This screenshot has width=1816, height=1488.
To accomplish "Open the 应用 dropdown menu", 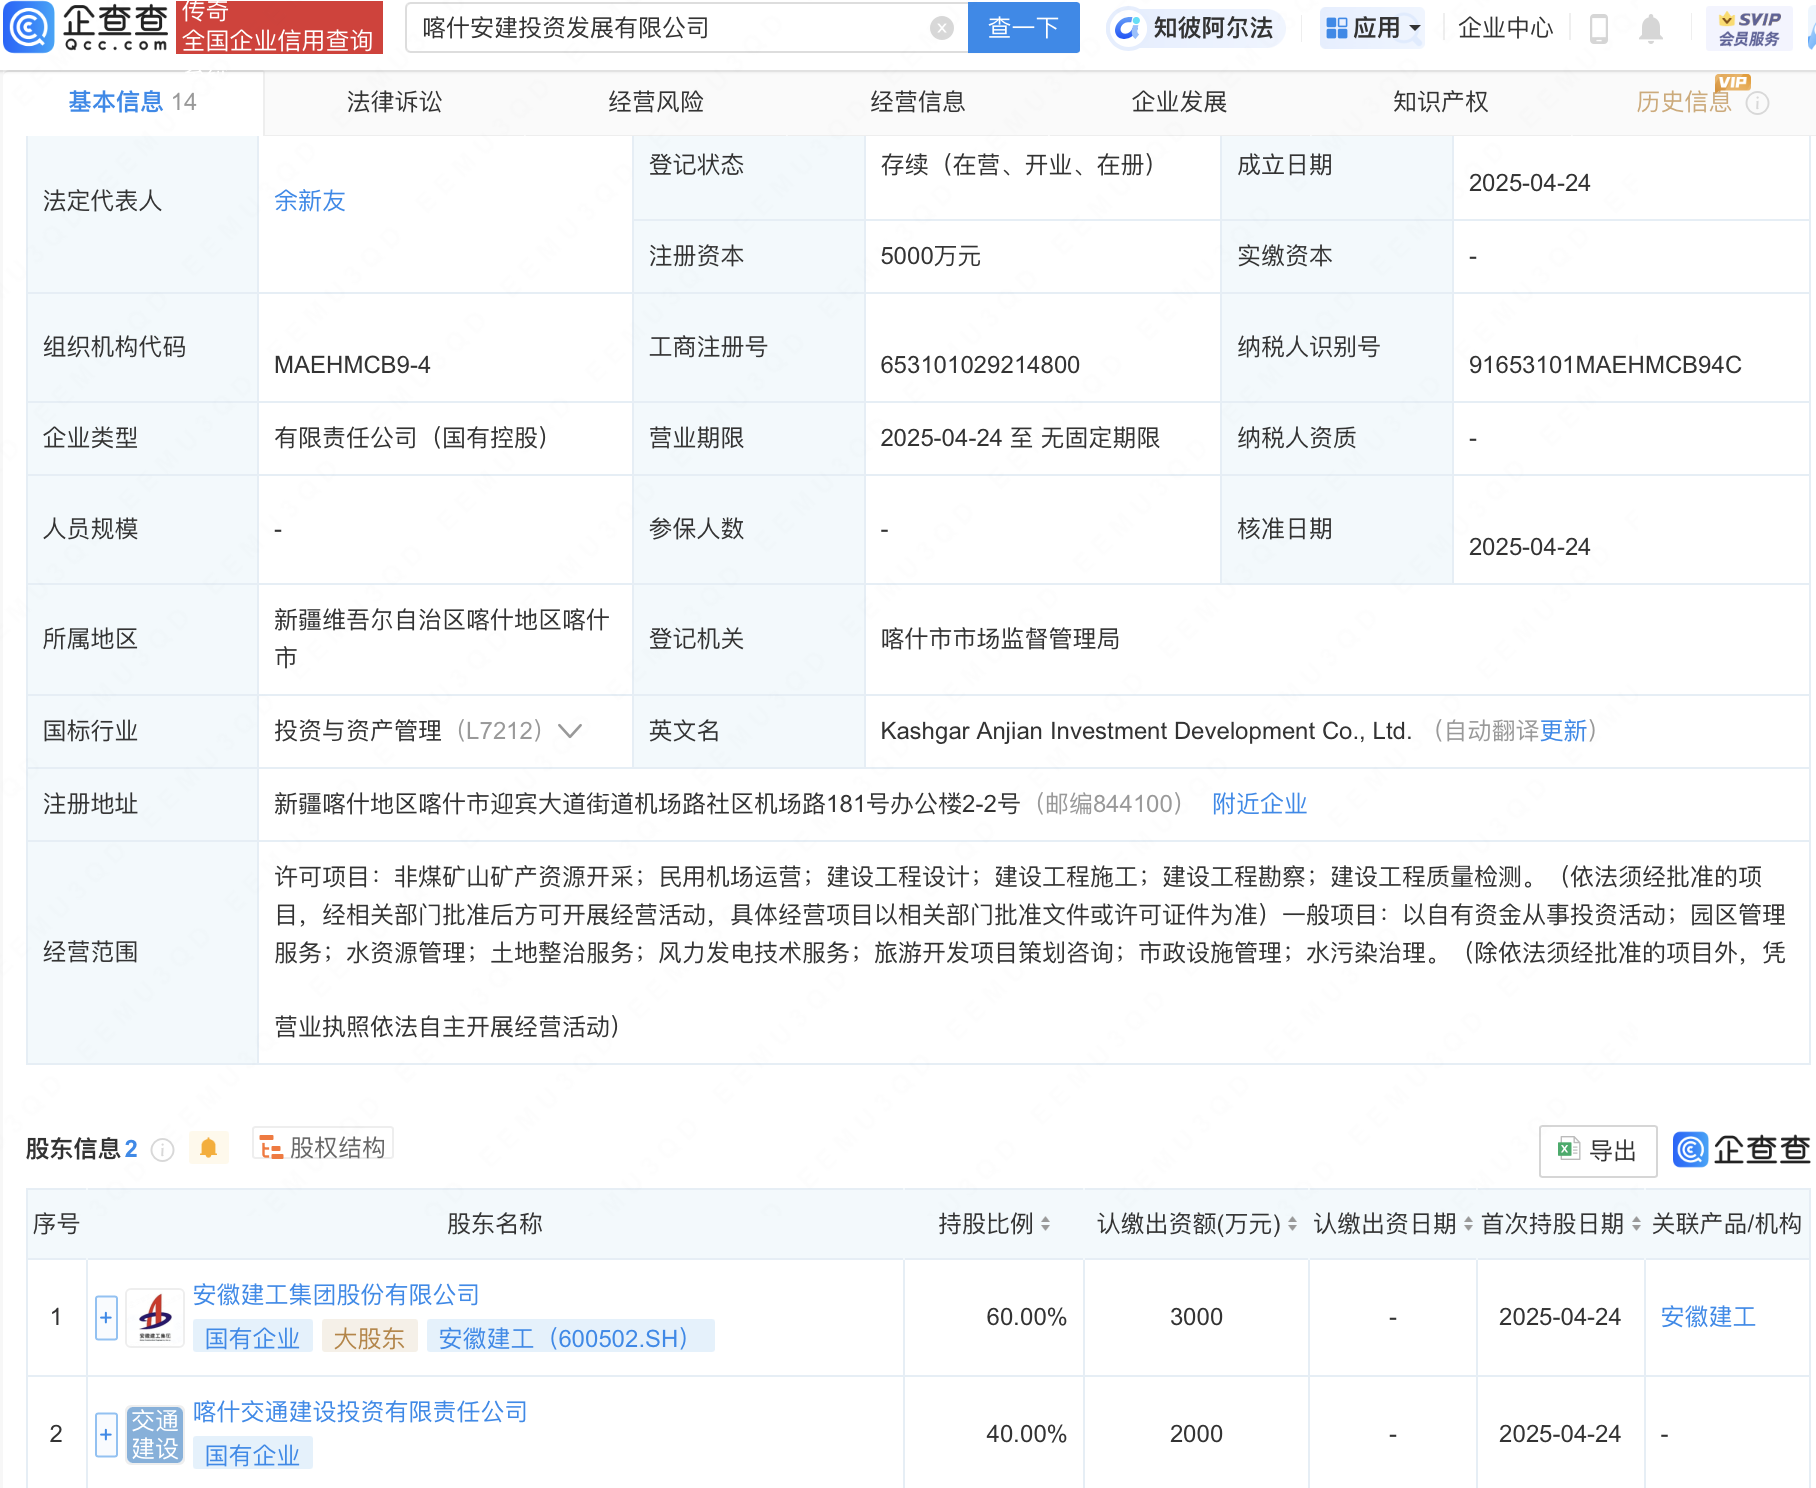I will pyautogui.click(x=1372, y=28).
